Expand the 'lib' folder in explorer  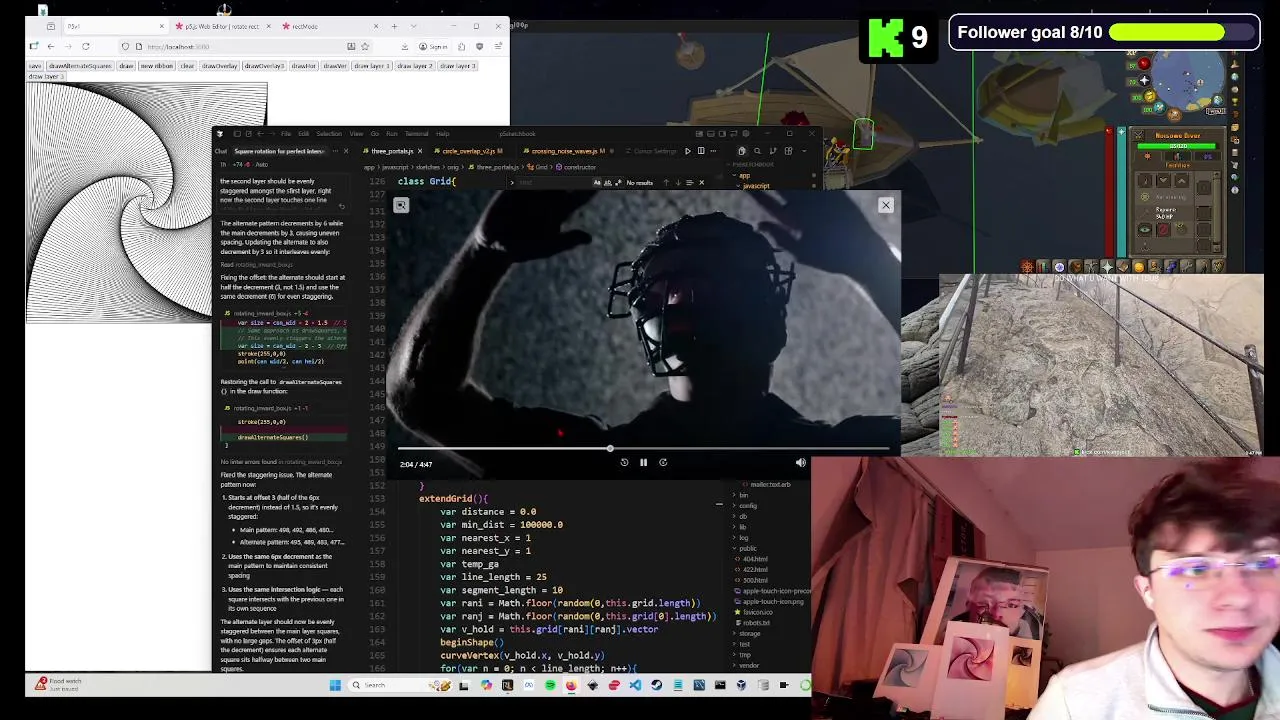click(743, 527)
